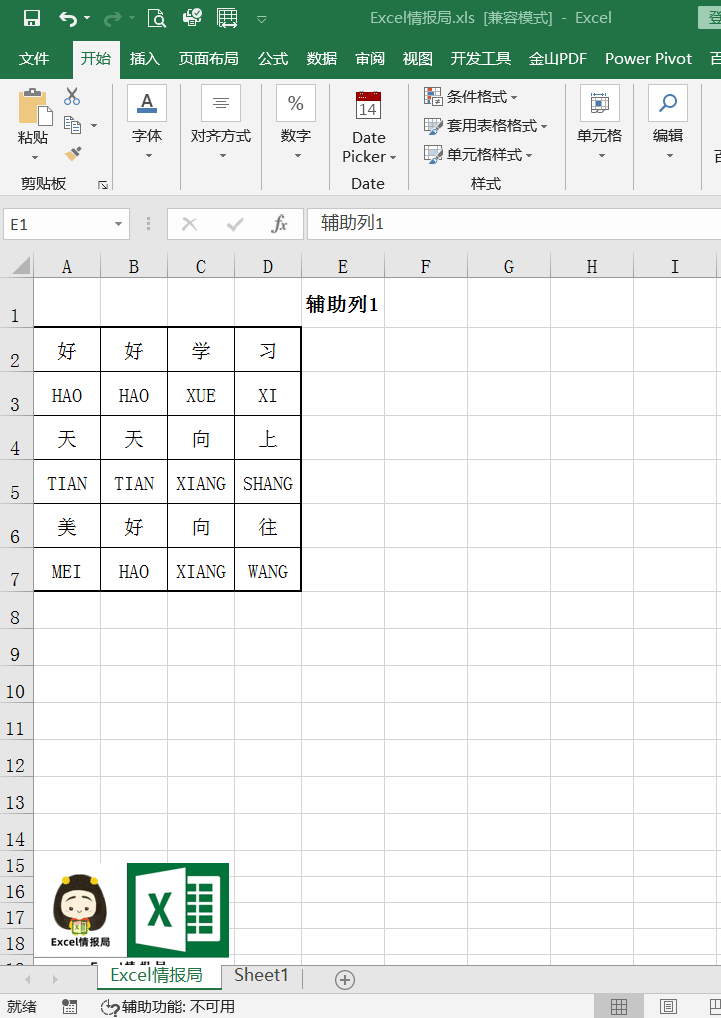Screen dimensions: 721x1018
Task: Select column G header
Action: [509, 266]
